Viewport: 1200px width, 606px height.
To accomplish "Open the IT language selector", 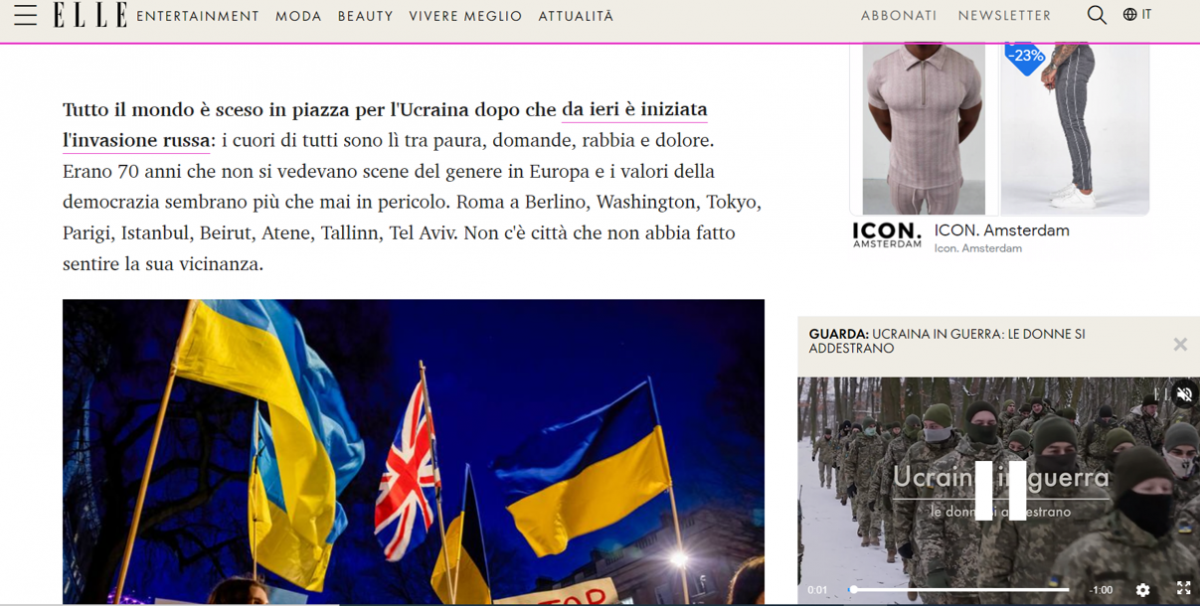I will 1137,15.
